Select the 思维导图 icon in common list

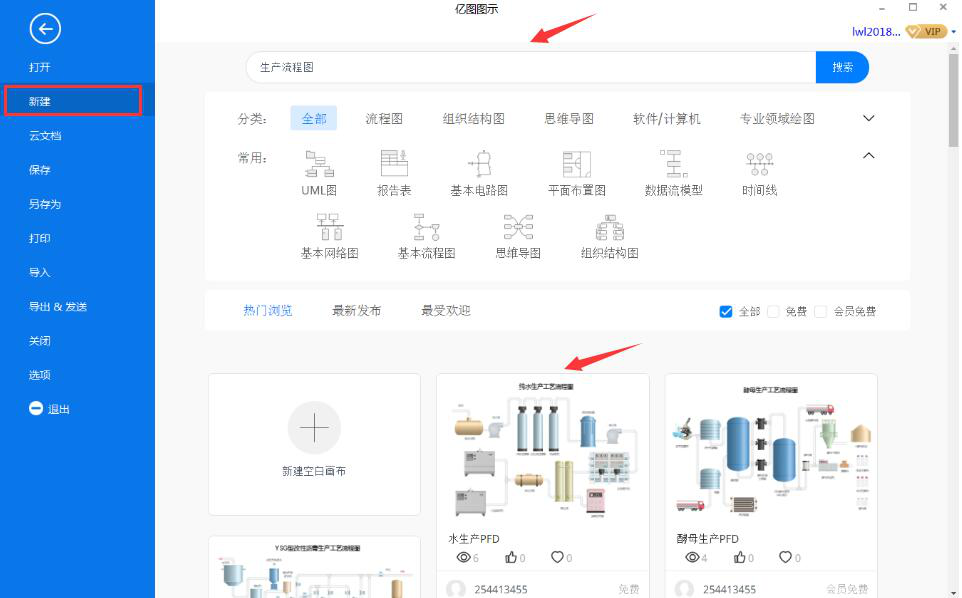tap(518, 226)
